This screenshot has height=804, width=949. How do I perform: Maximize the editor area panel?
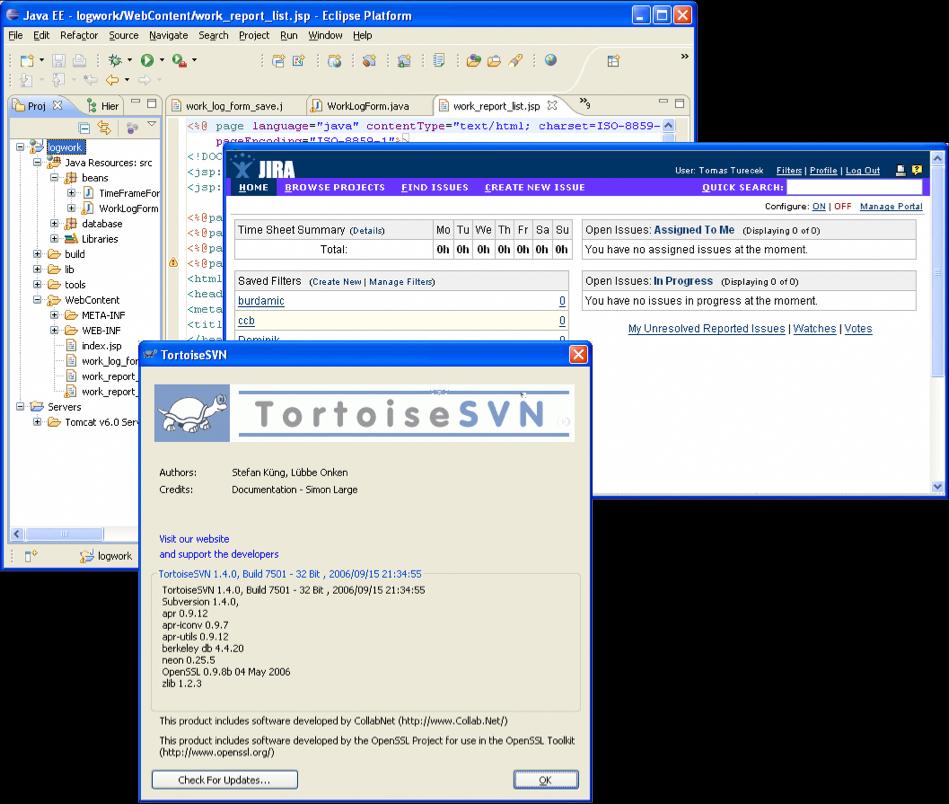(x=680, y=103)
